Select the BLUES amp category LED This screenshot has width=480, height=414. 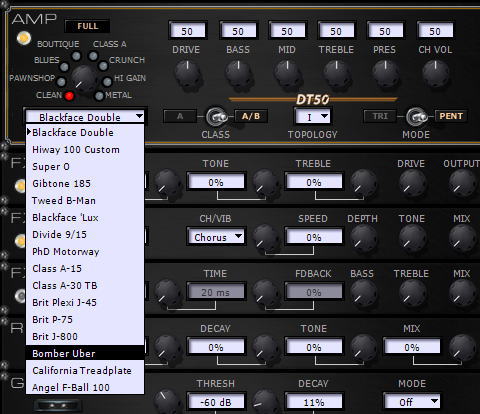[64, 67]
